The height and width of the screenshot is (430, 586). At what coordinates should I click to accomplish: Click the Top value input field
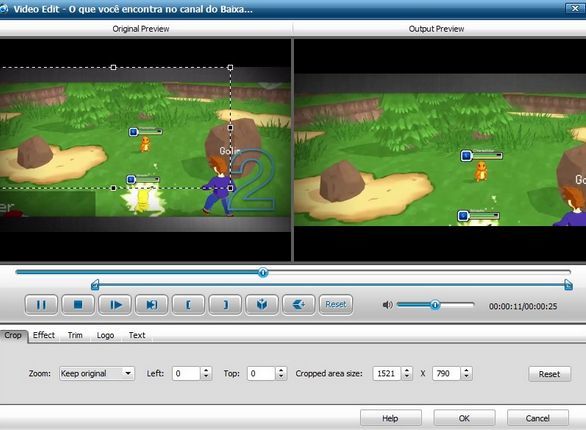pyautogui.click(x=262, y=373)
